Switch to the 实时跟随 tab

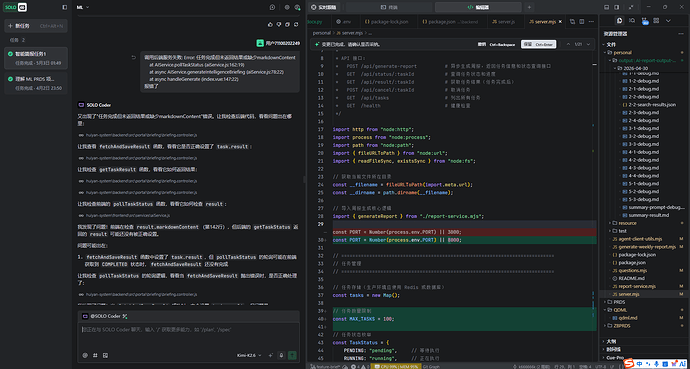click(323, 7)
